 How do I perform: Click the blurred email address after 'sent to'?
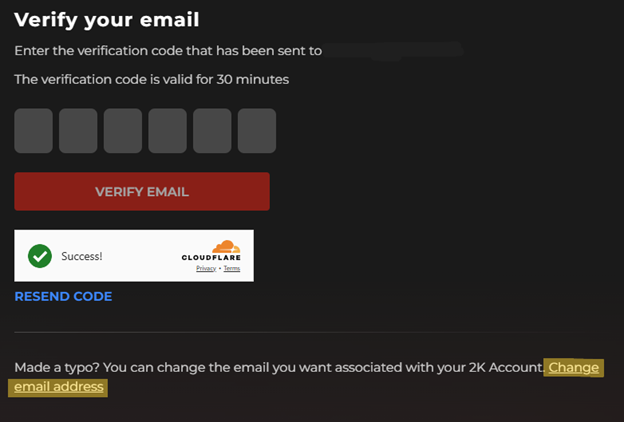point(393,51)
